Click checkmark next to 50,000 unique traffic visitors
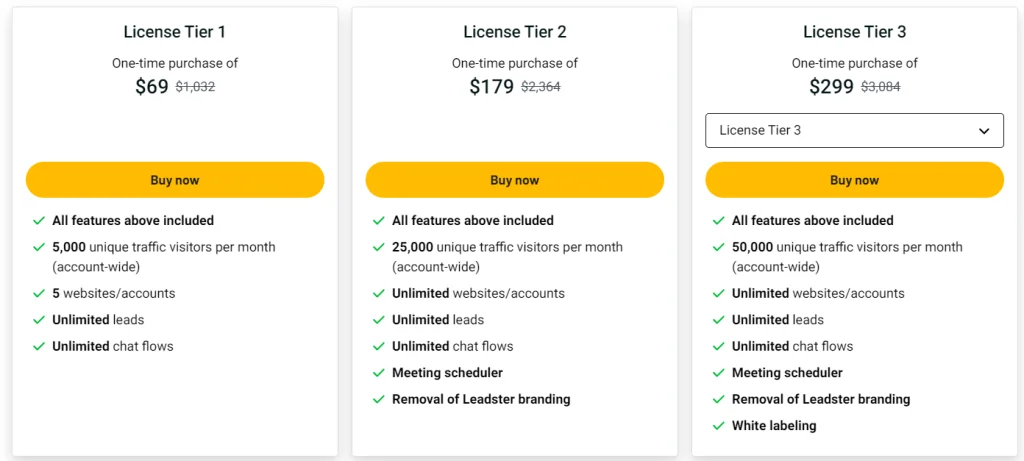The image size is (1024, 461). (719, 247)
